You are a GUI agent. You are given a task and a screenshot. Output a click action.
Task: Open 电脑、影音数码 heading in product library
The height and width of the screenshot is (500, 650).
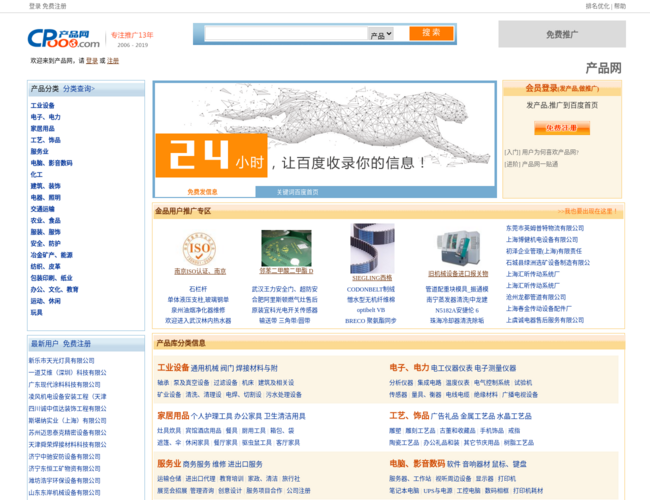(417, 464)
